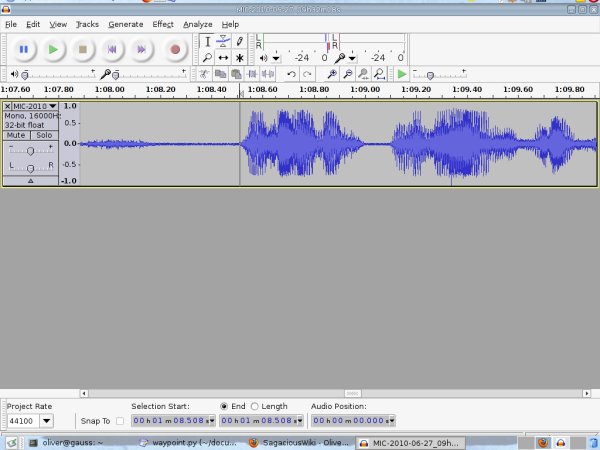Screen dimensions: 600x450
Task: Click the Stop transport button
Action: point(84,48)
